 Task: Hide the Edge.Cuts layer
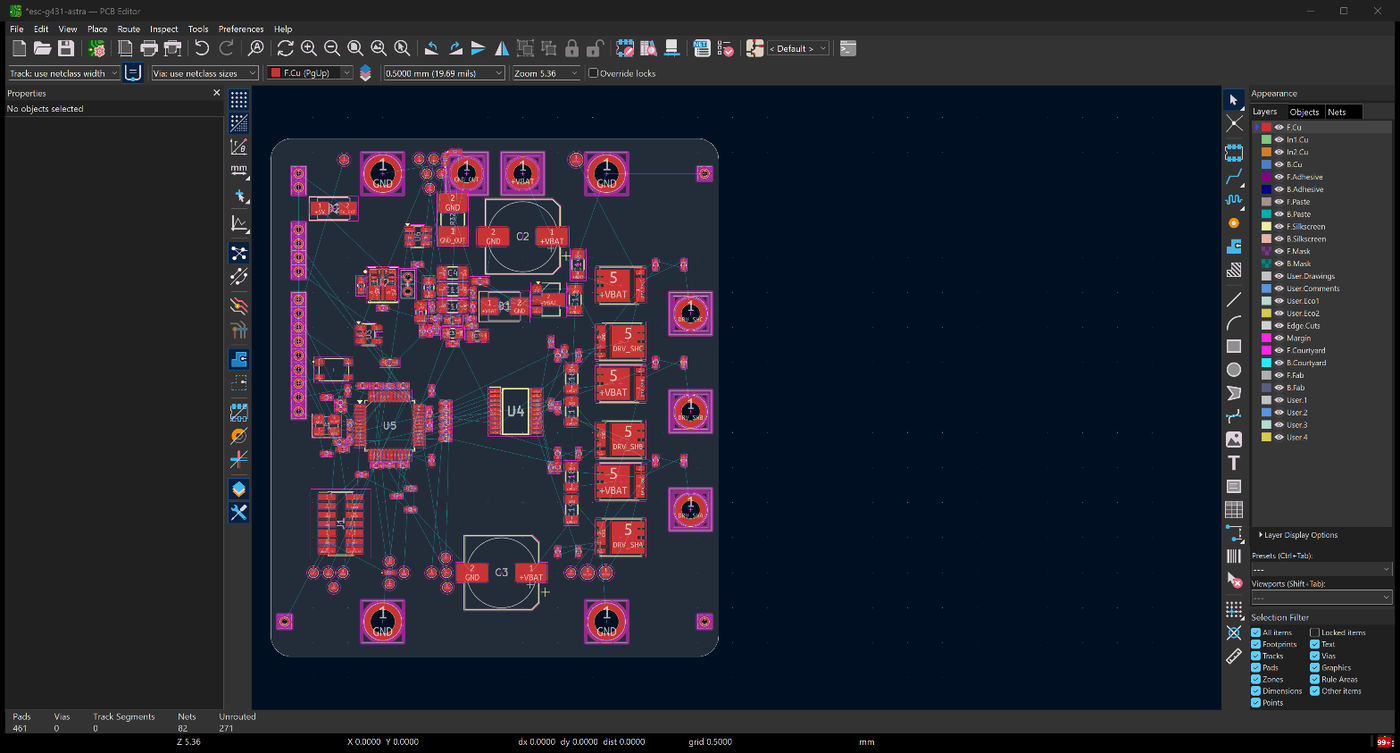point(1279,325)
